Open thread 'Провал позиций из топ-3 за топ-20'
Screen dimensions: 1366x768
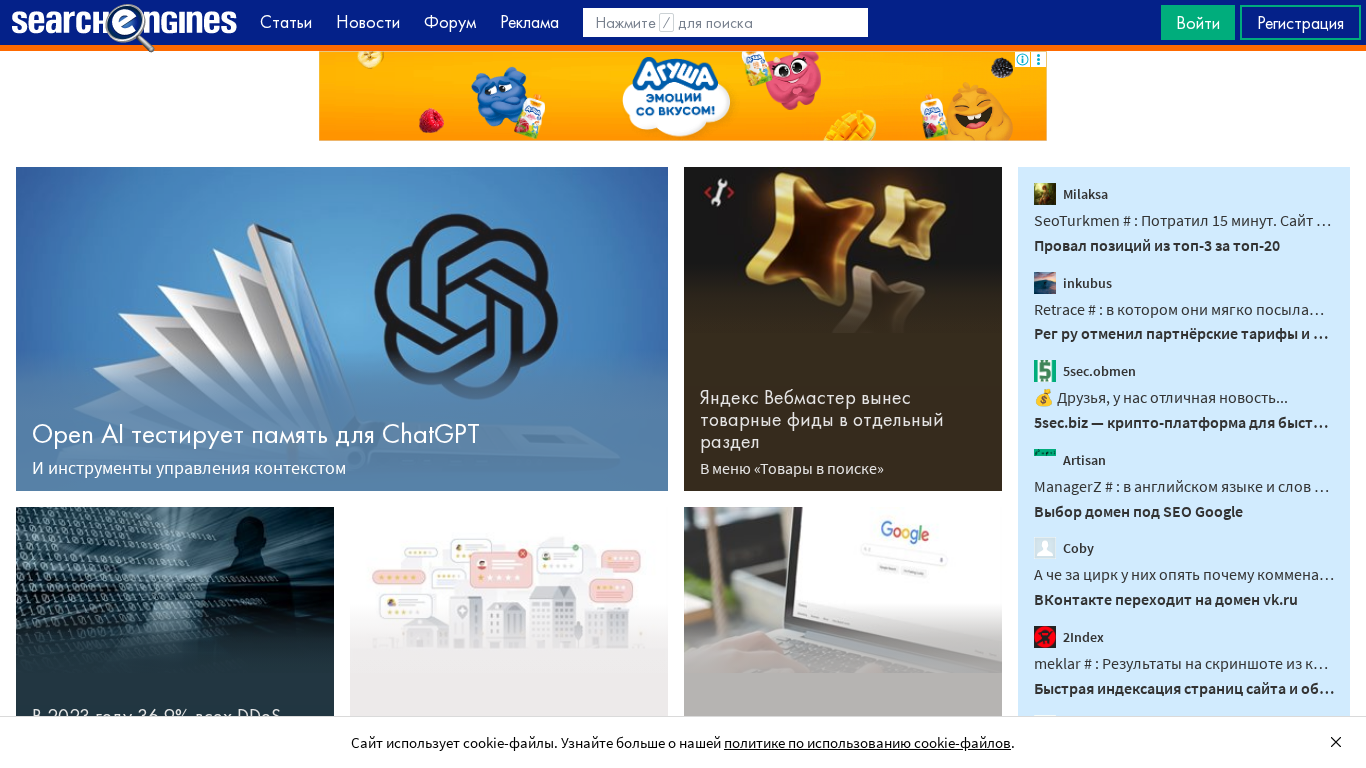coord(1157,246)
